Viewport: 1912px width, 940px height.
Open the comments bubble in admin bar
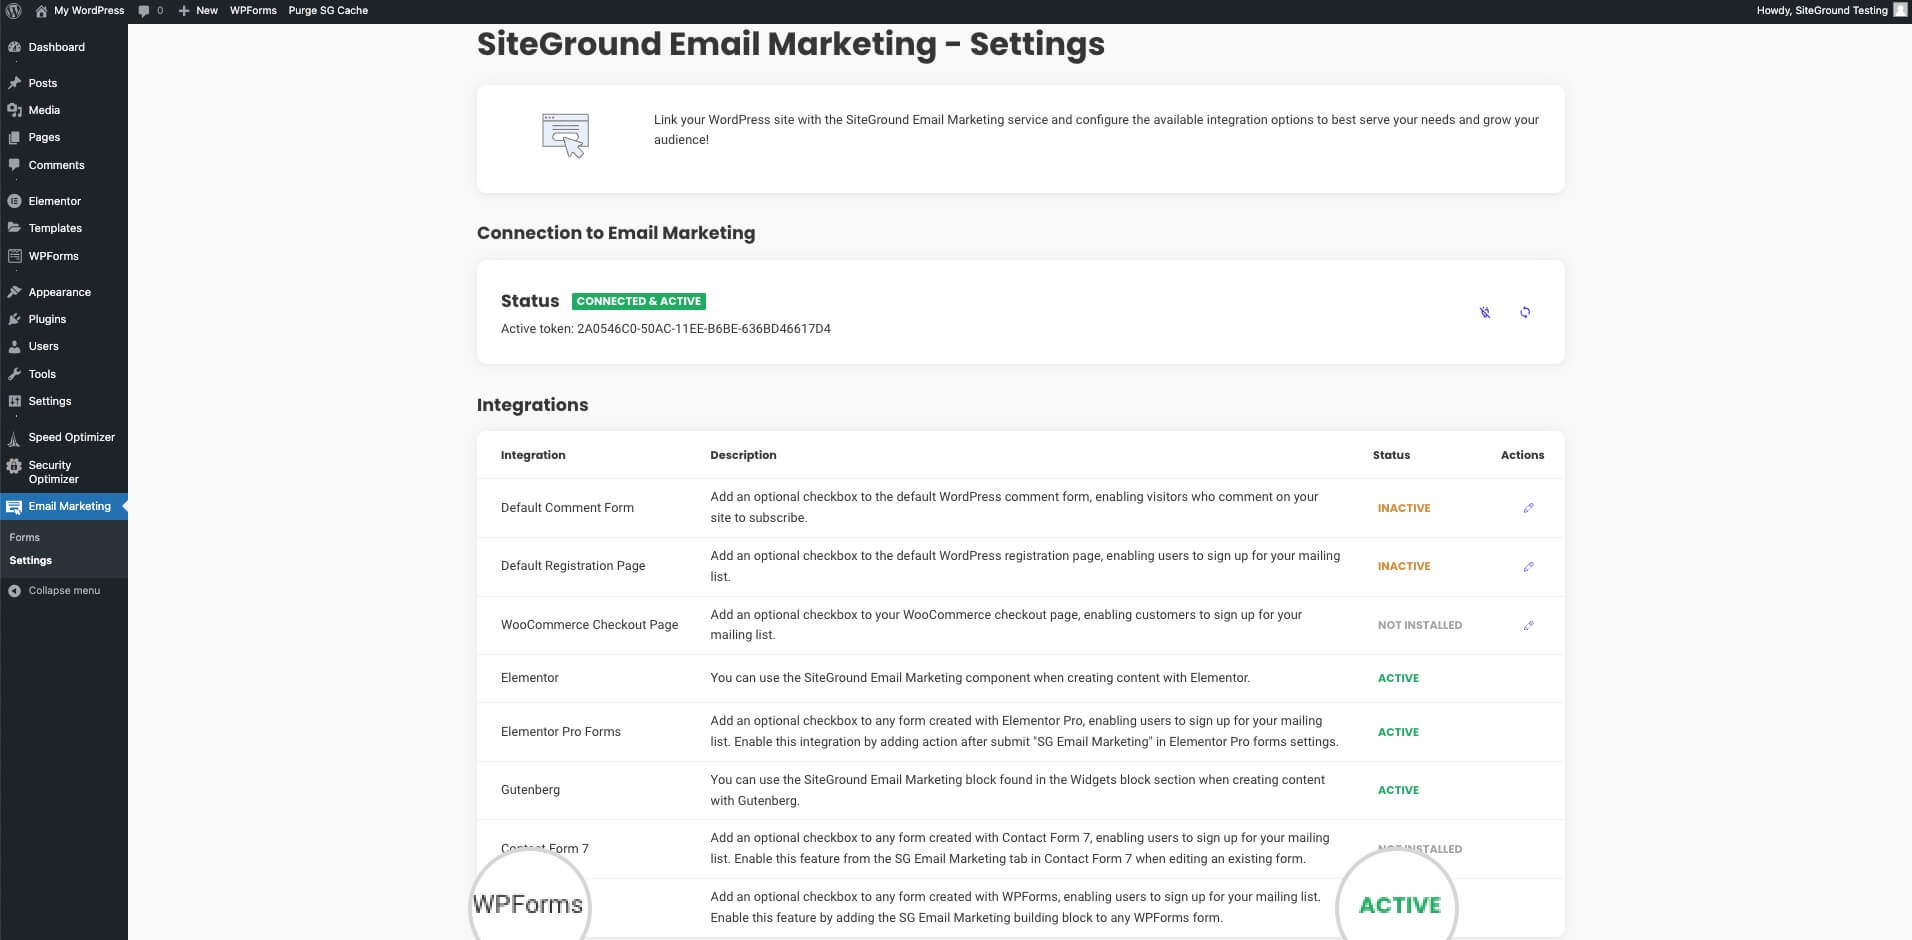151,11
